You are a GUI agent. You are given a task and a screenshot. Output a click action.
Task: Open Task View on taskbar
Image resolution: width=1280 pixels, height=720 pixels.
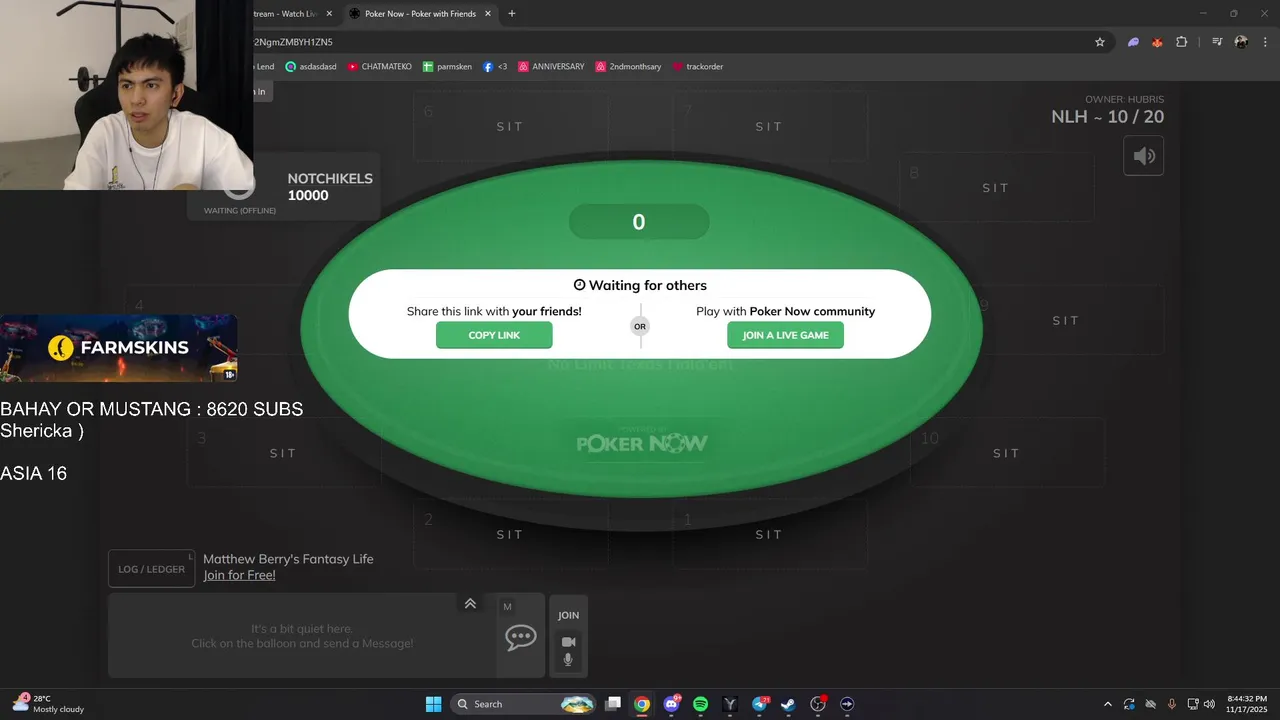(x=613, y=704)
